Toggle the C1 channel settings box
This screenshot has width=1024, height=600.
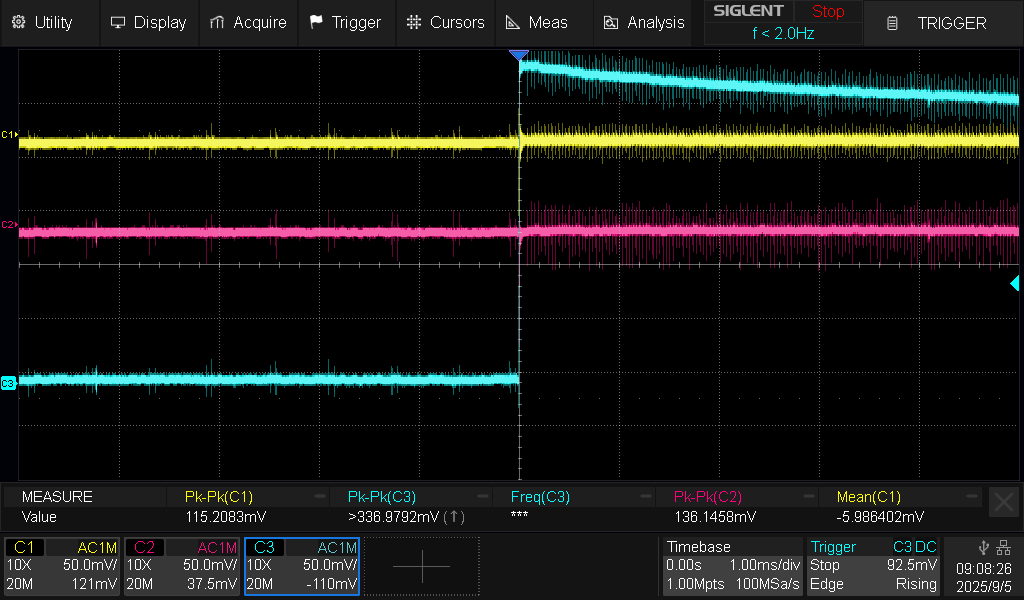pos(63,566)
